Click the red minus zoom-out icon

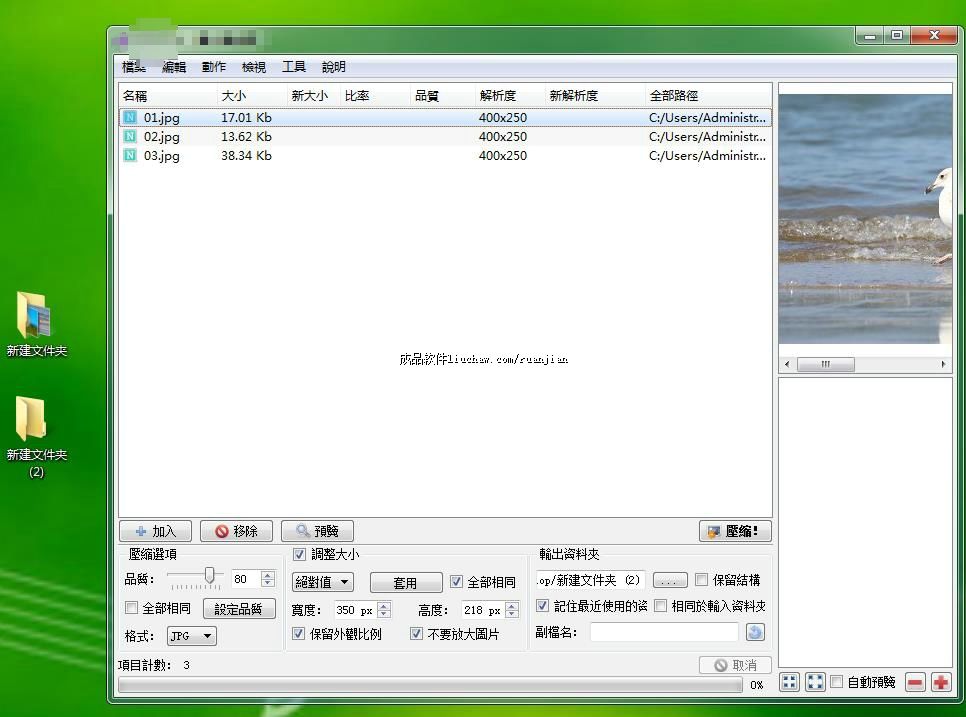tap(915, 682)
